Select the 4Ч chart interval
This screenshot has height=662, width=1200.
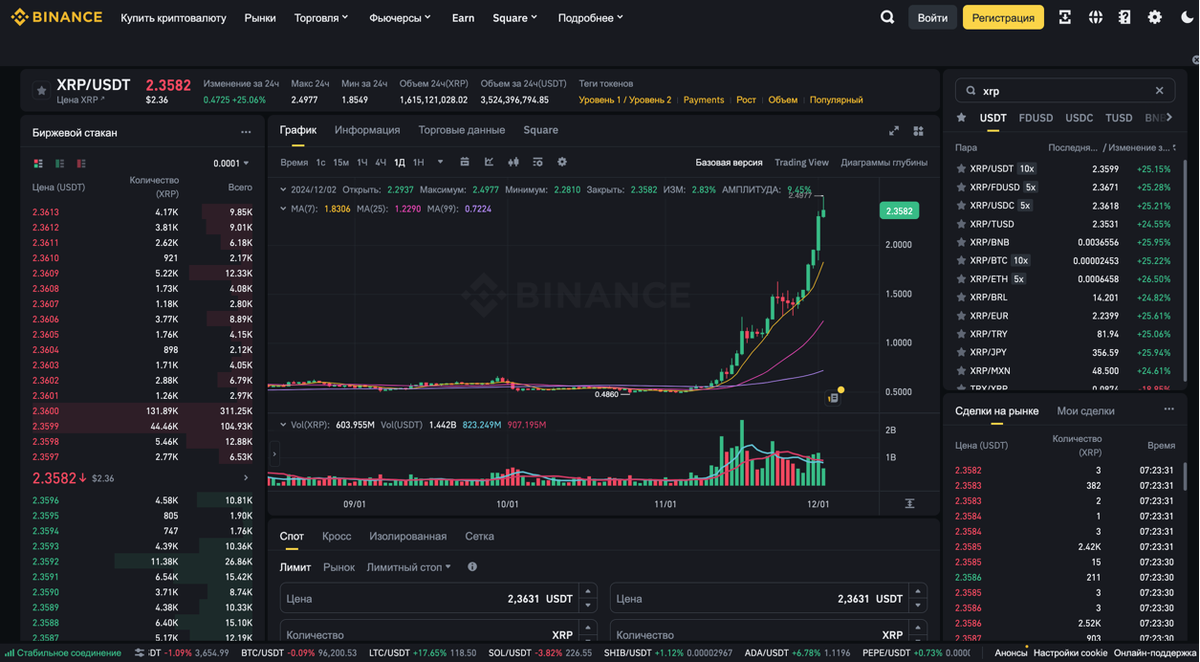coord(381,162)
